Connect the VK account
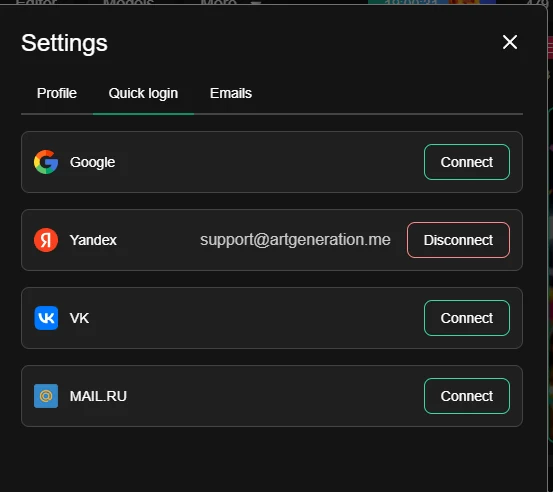This screenshot has height=492, width=553. (467, 318)
